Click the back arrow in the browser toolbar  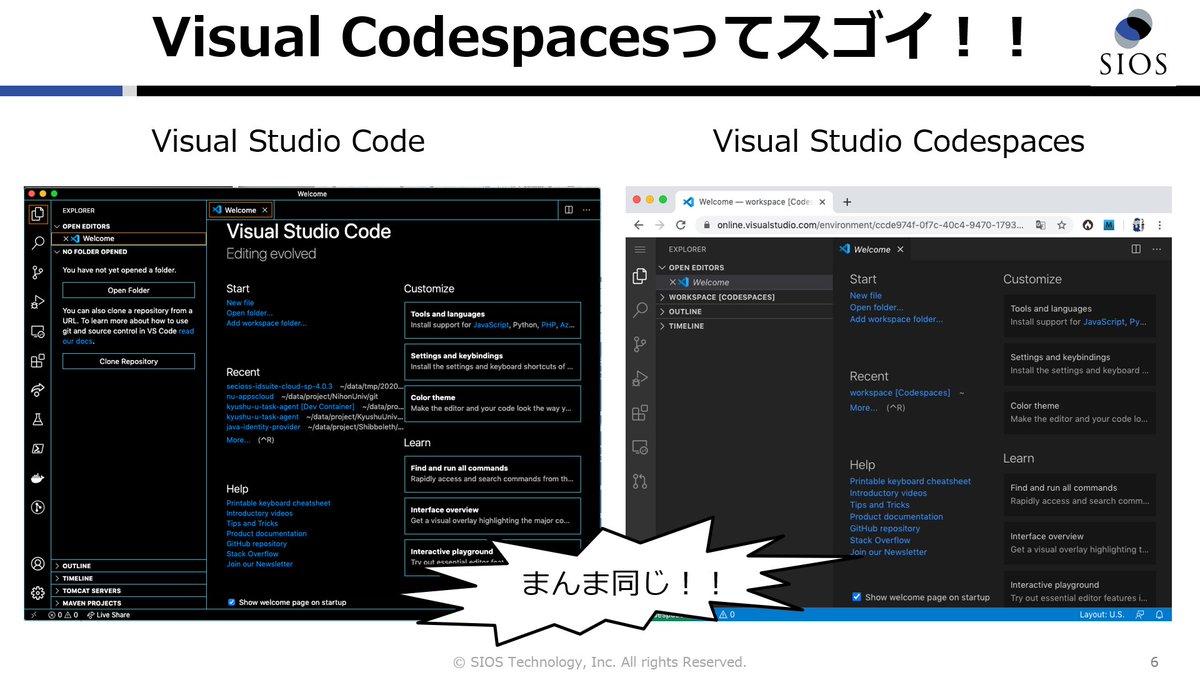pos(637,225)
